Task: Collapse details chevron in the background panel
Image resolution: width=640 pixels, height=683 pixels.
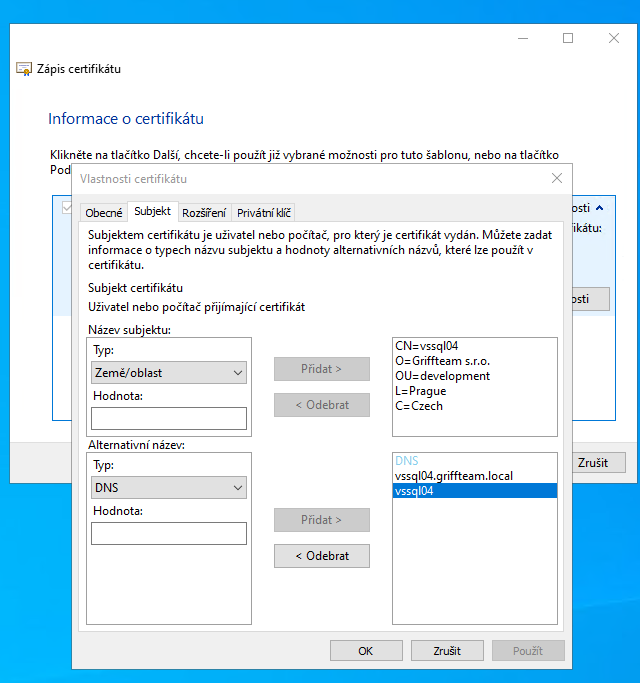Action: [x=600, y=208]
